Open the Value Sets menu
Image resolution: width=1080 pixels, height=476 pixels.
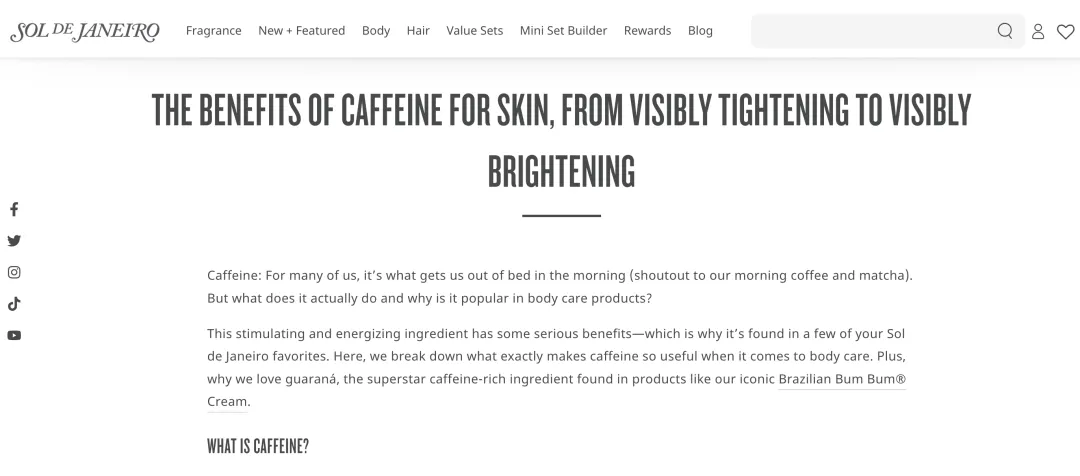pyautogui.click(x=475, y=31)
